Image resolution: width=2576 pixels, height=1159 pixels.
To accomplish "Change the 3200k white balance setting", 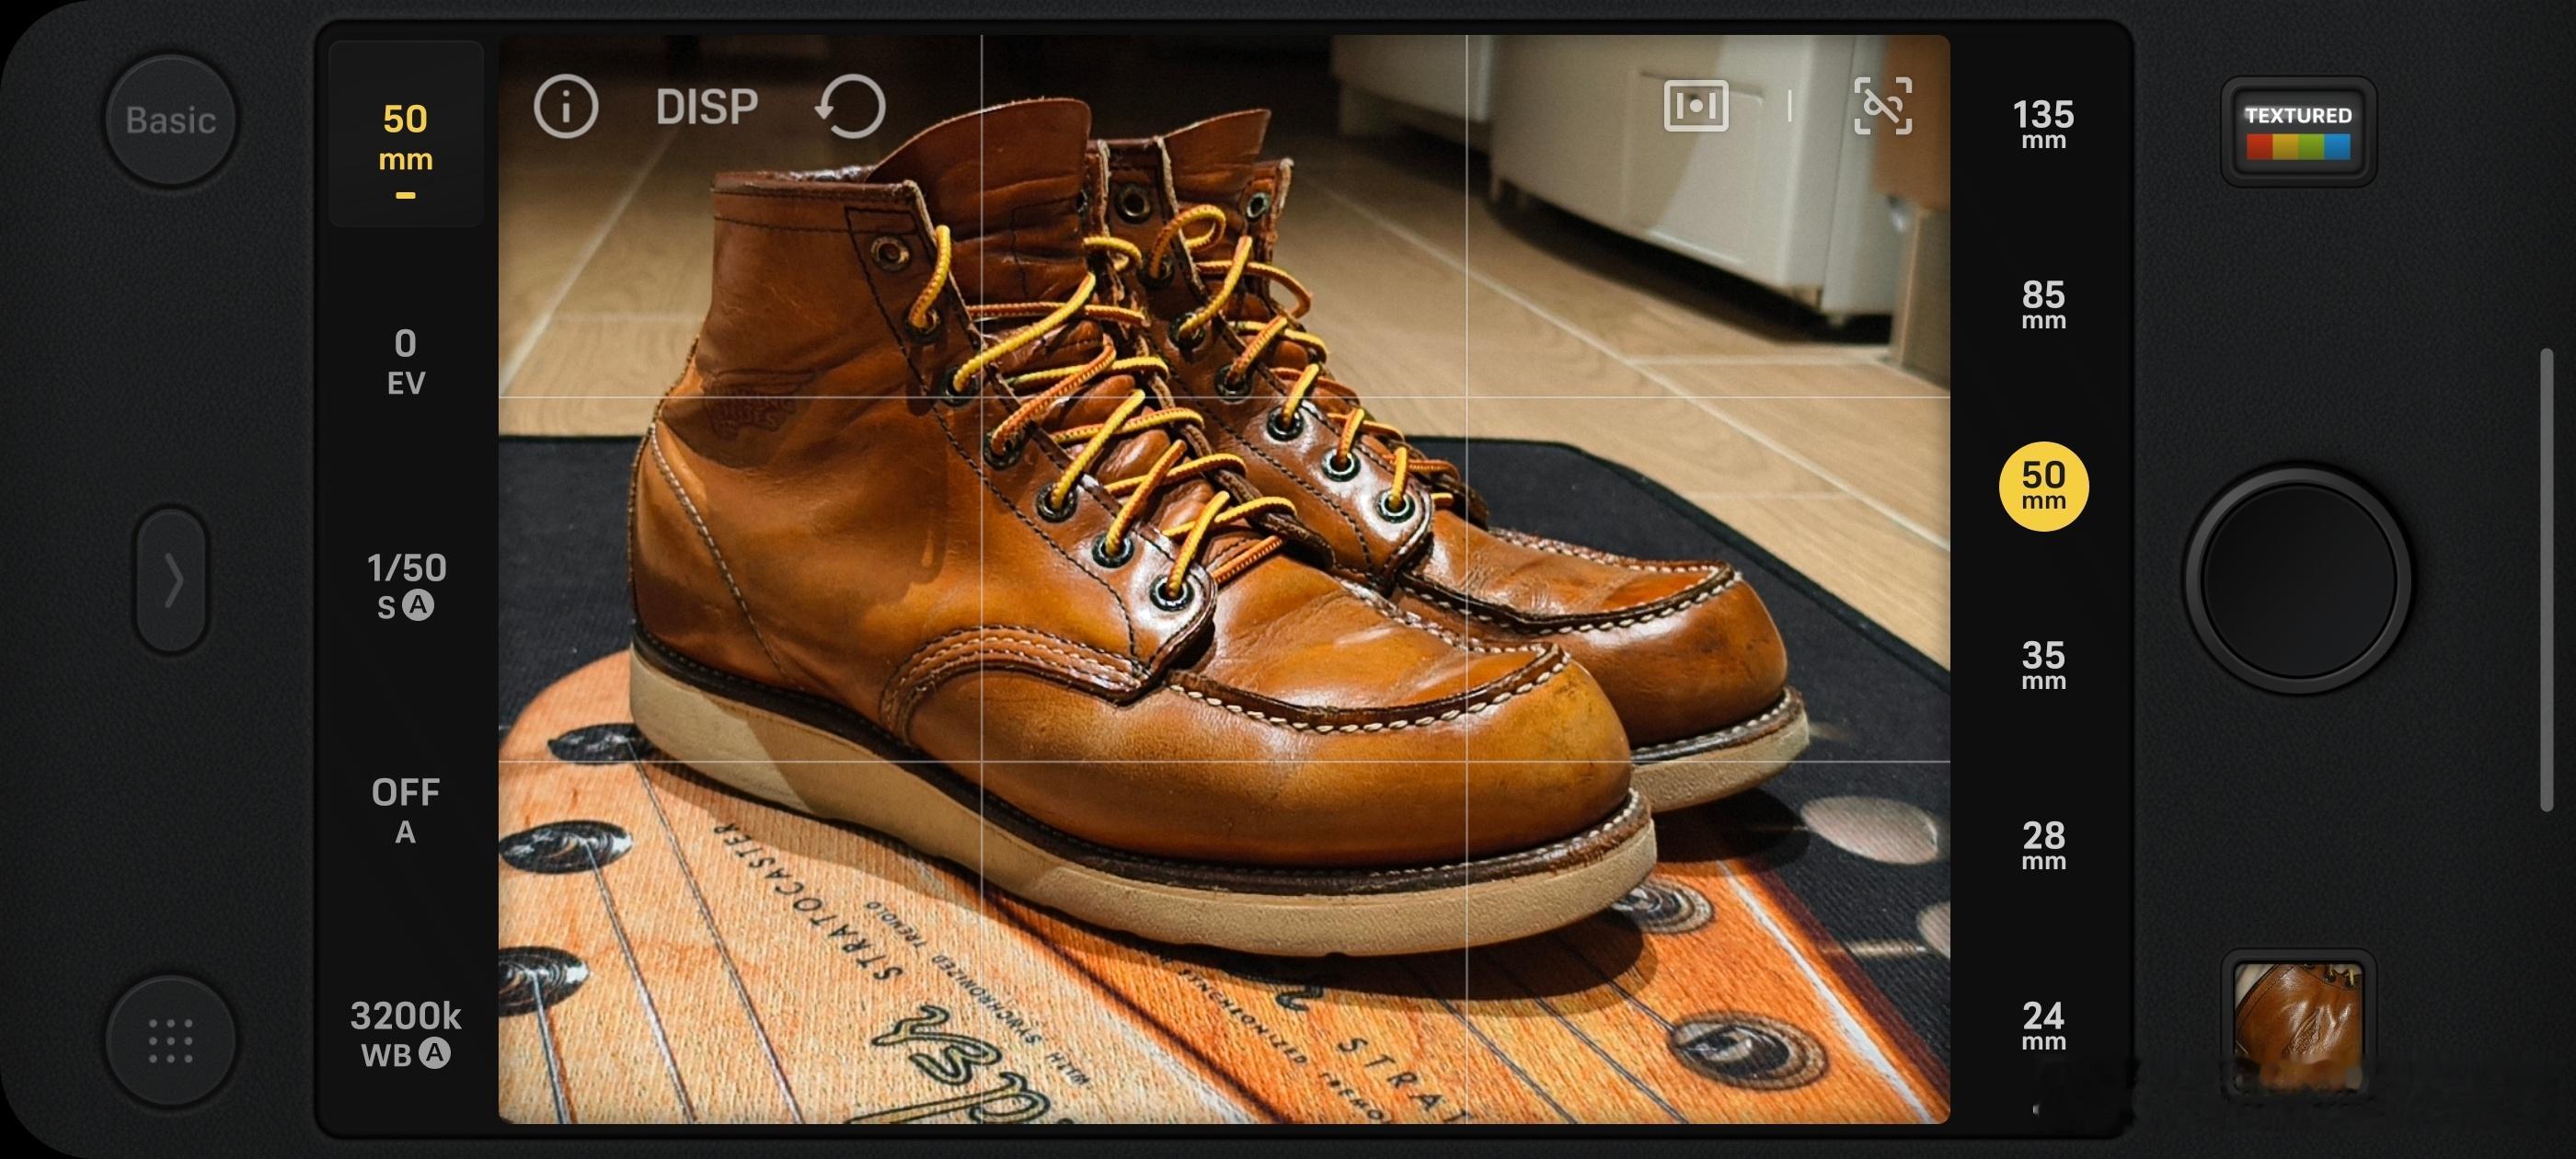I will coord(405,1034).
